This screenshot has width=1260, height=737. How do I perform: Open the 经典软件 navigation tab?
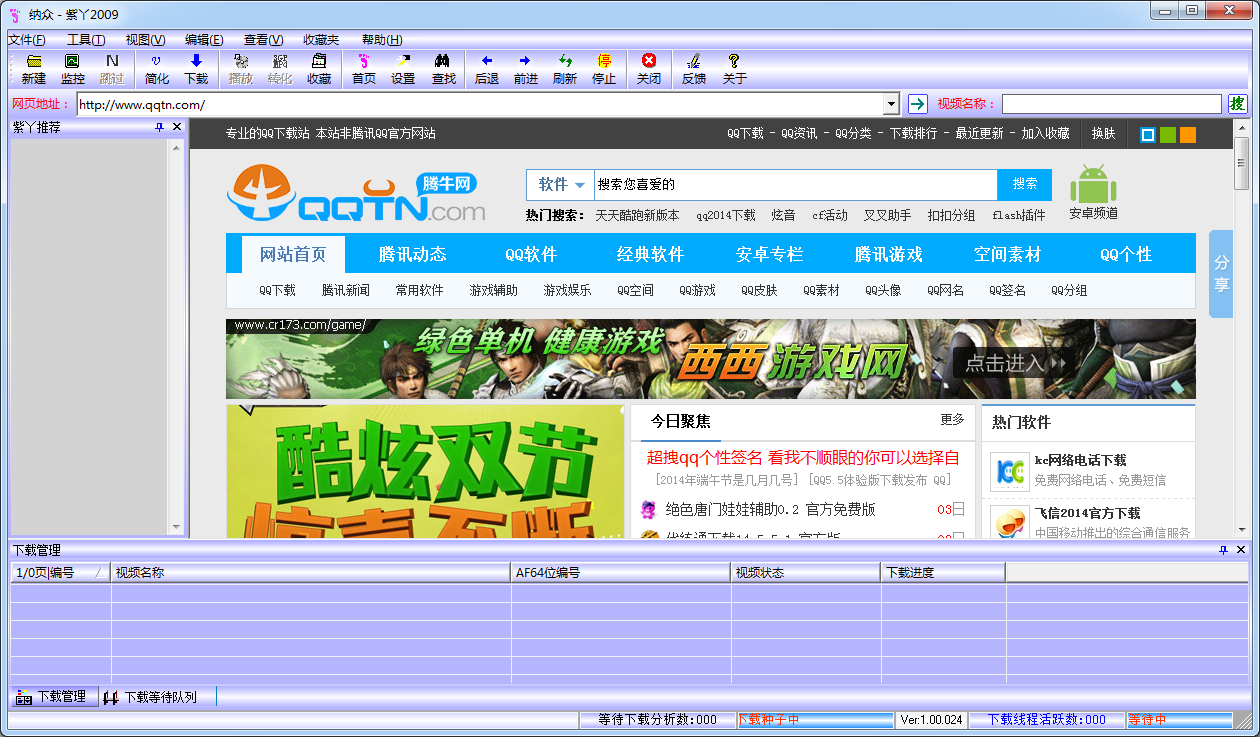tap(650, 254)
